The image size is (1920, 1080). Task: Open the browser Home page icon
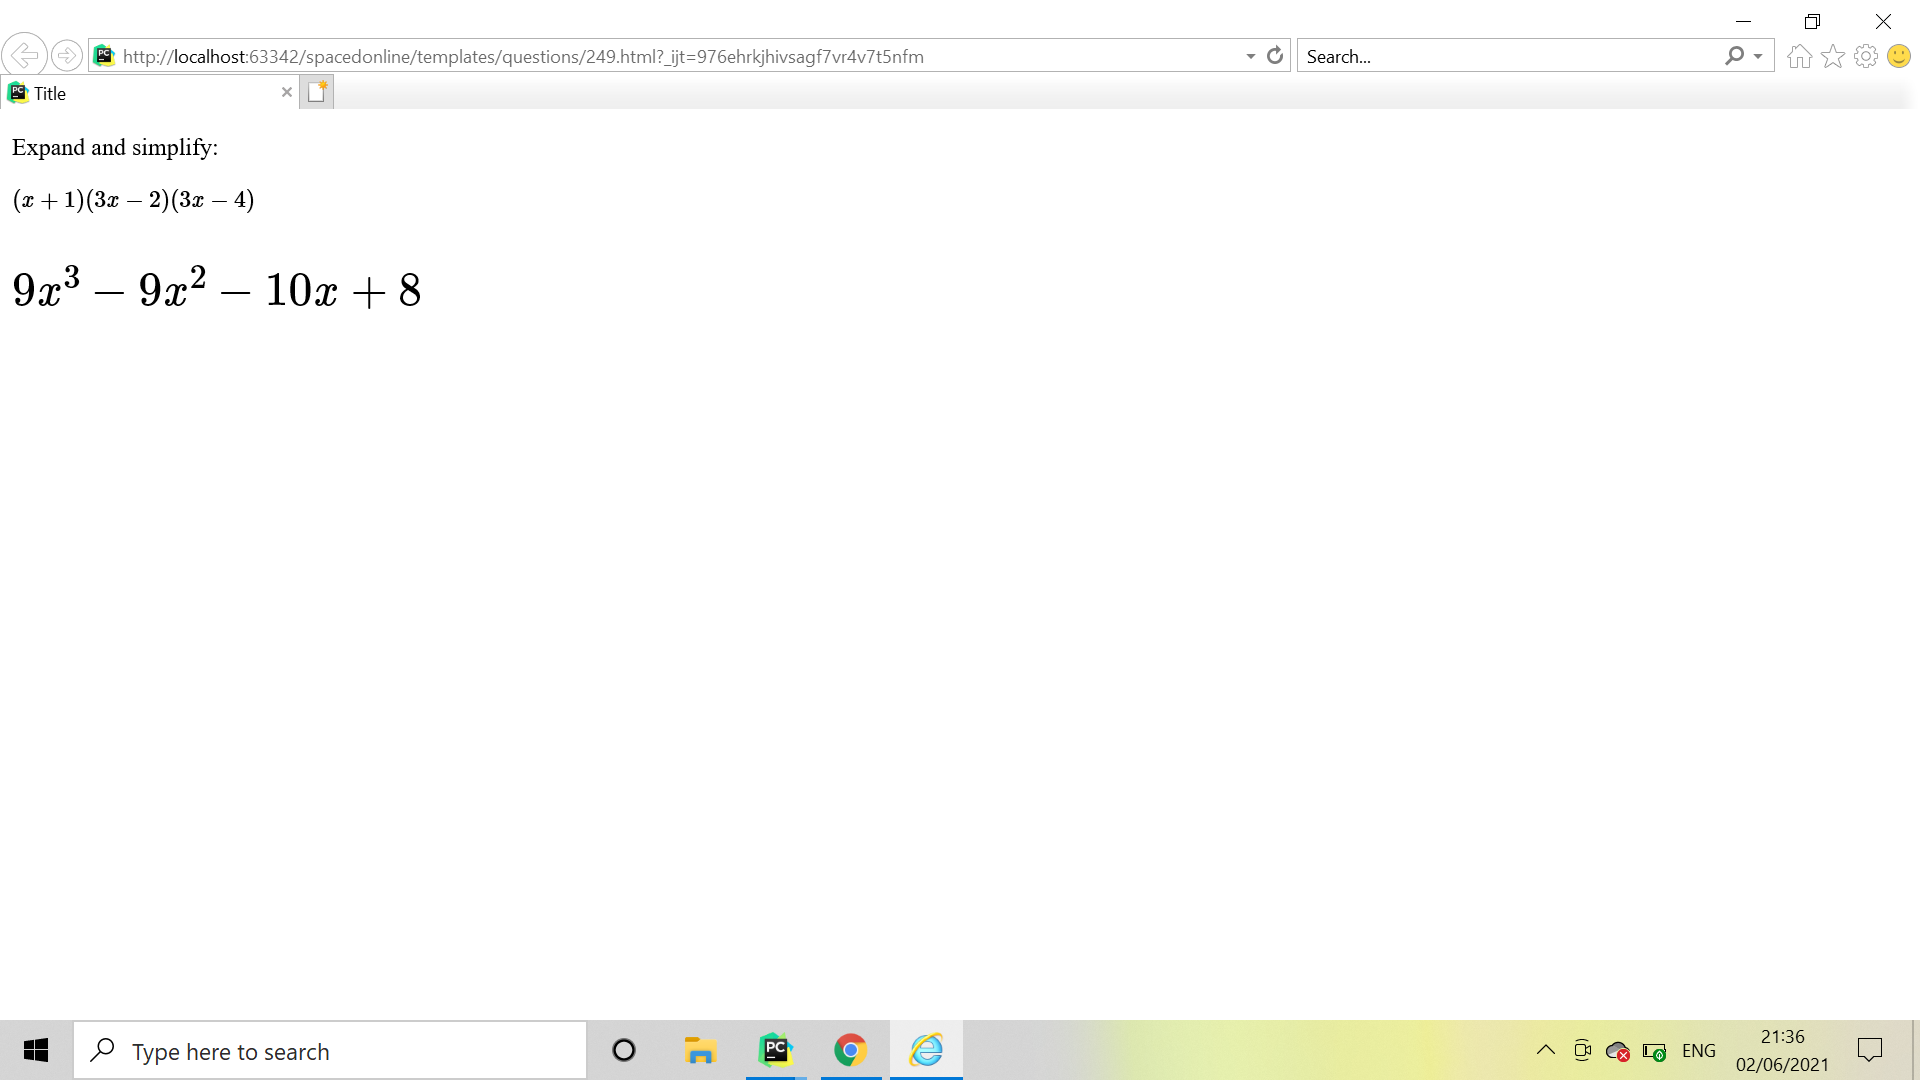(1799, 56)
